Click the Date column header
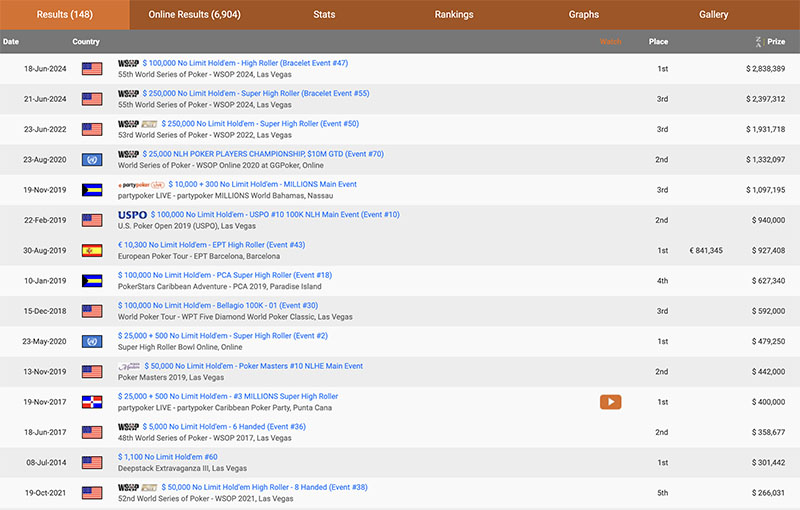Screen dimensions: 800x510 point(11,42)
